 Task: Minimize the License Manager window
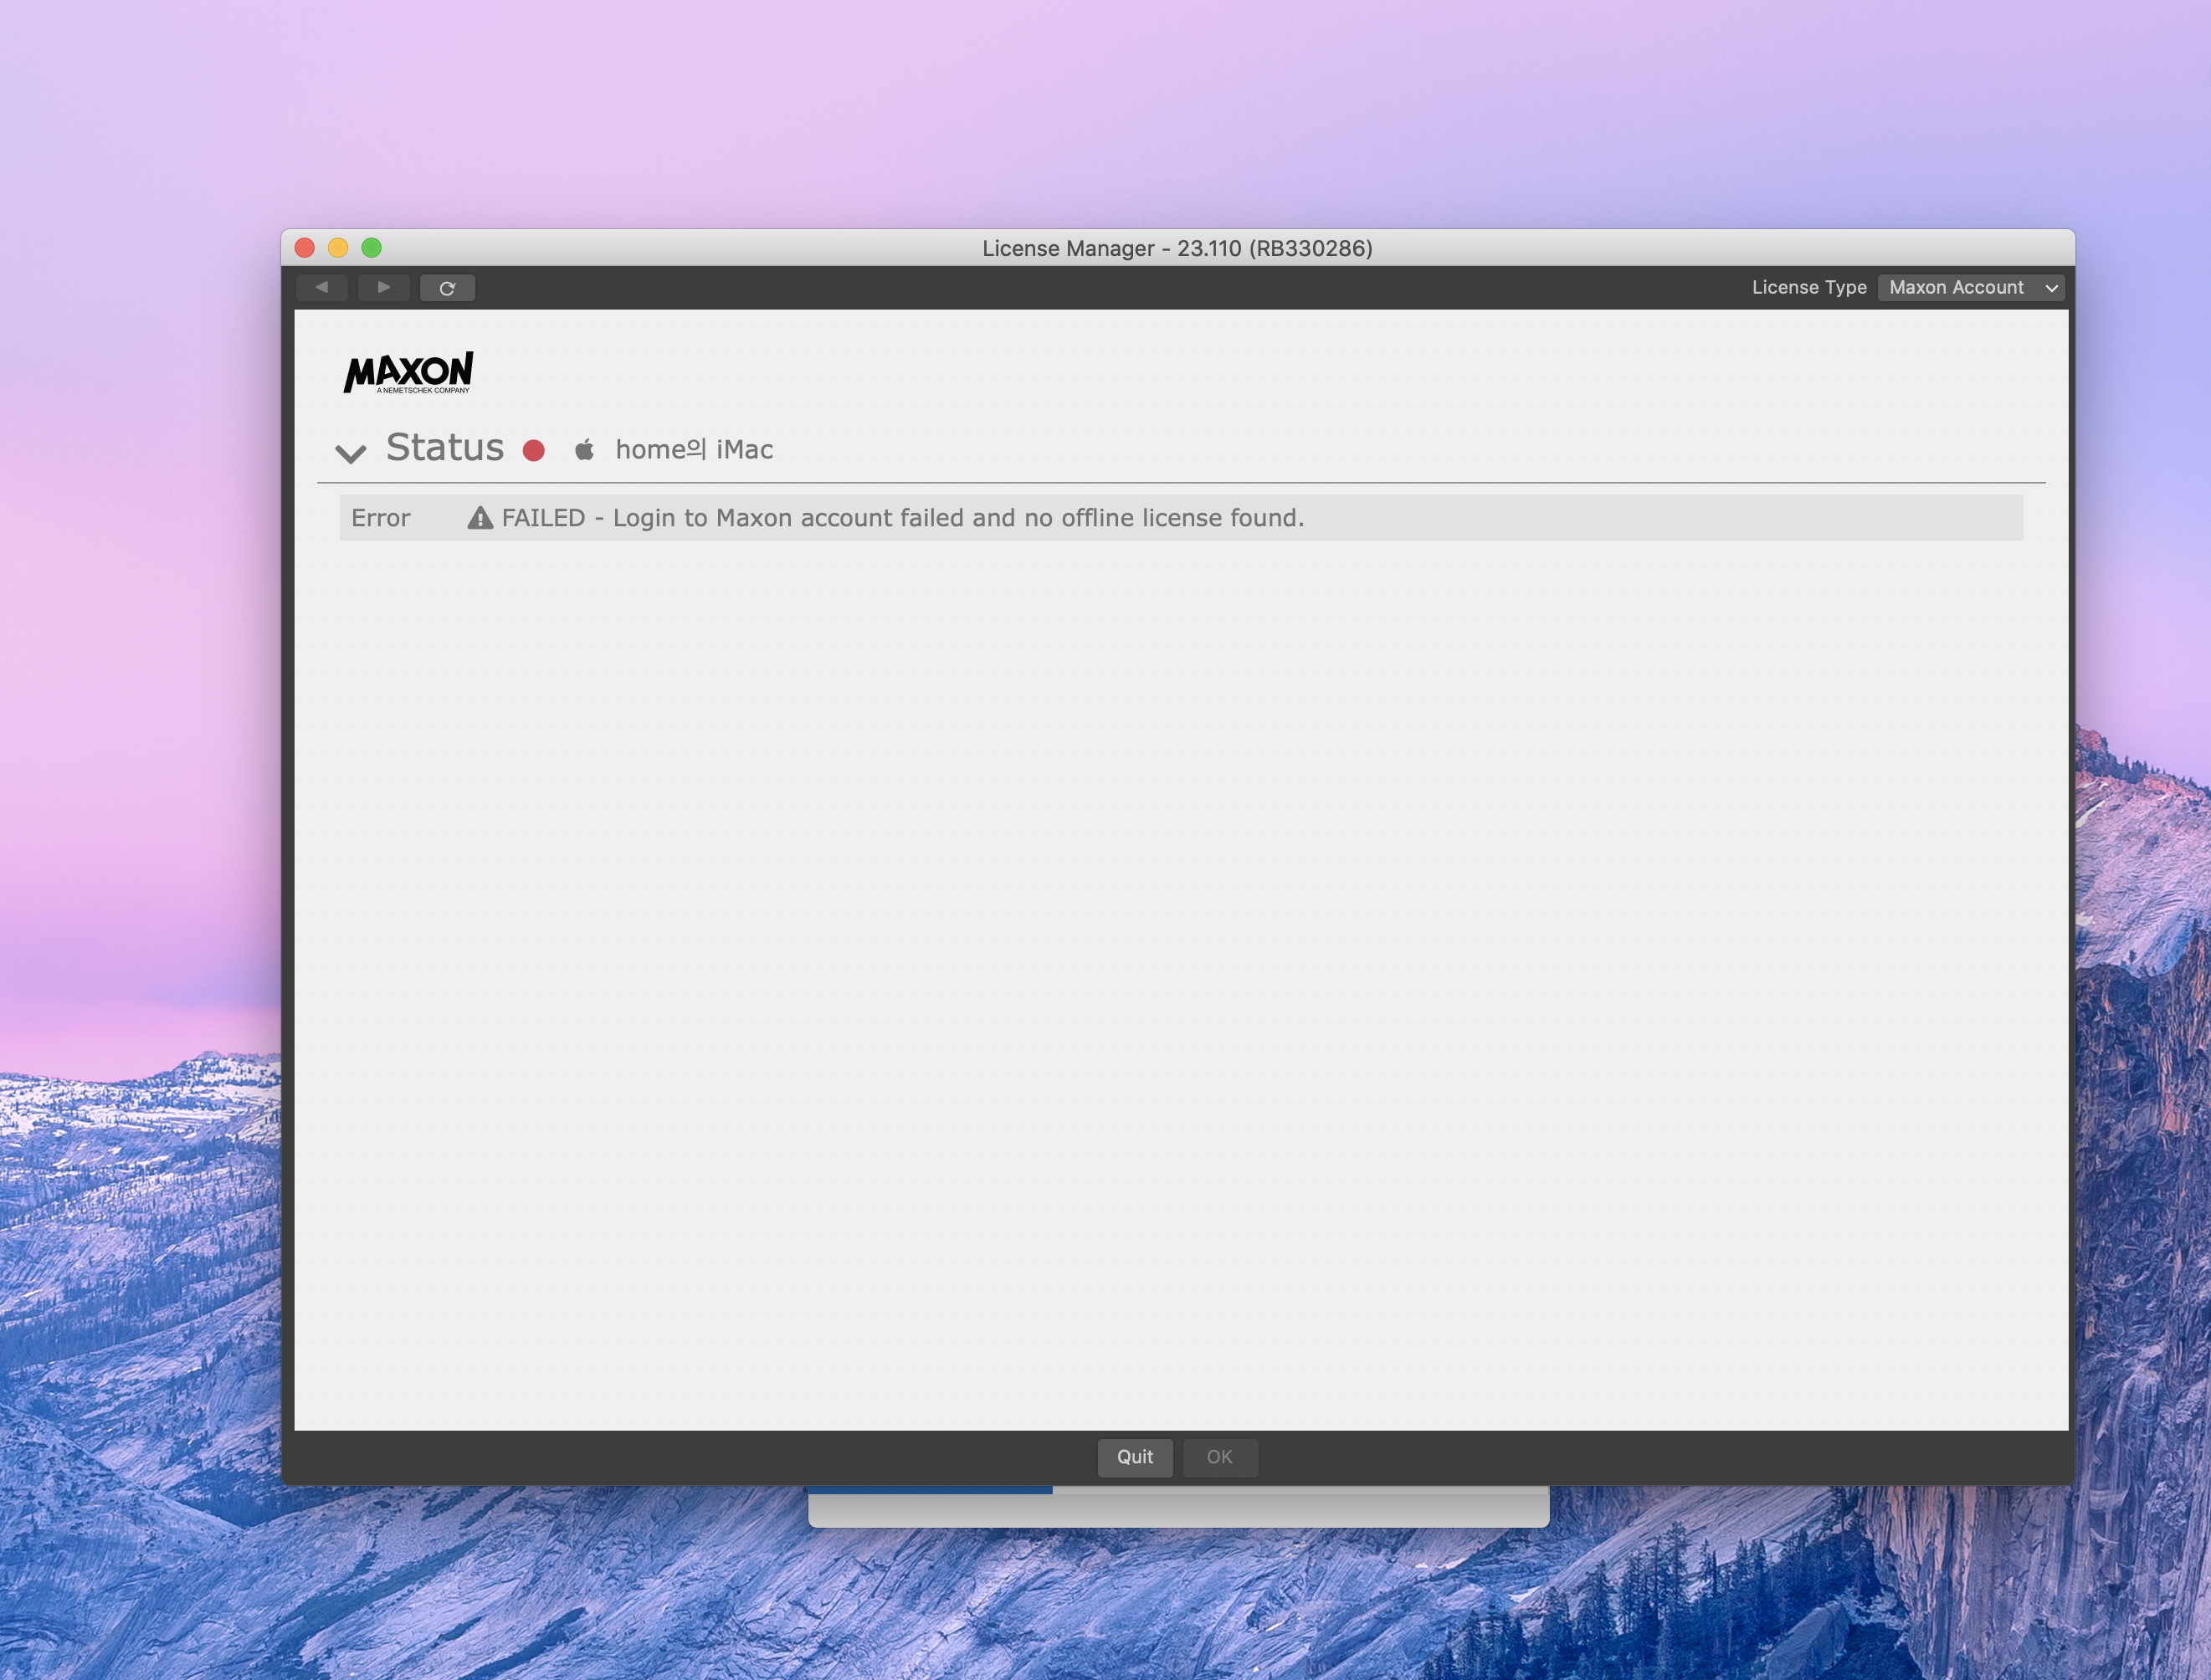point(338,248)
